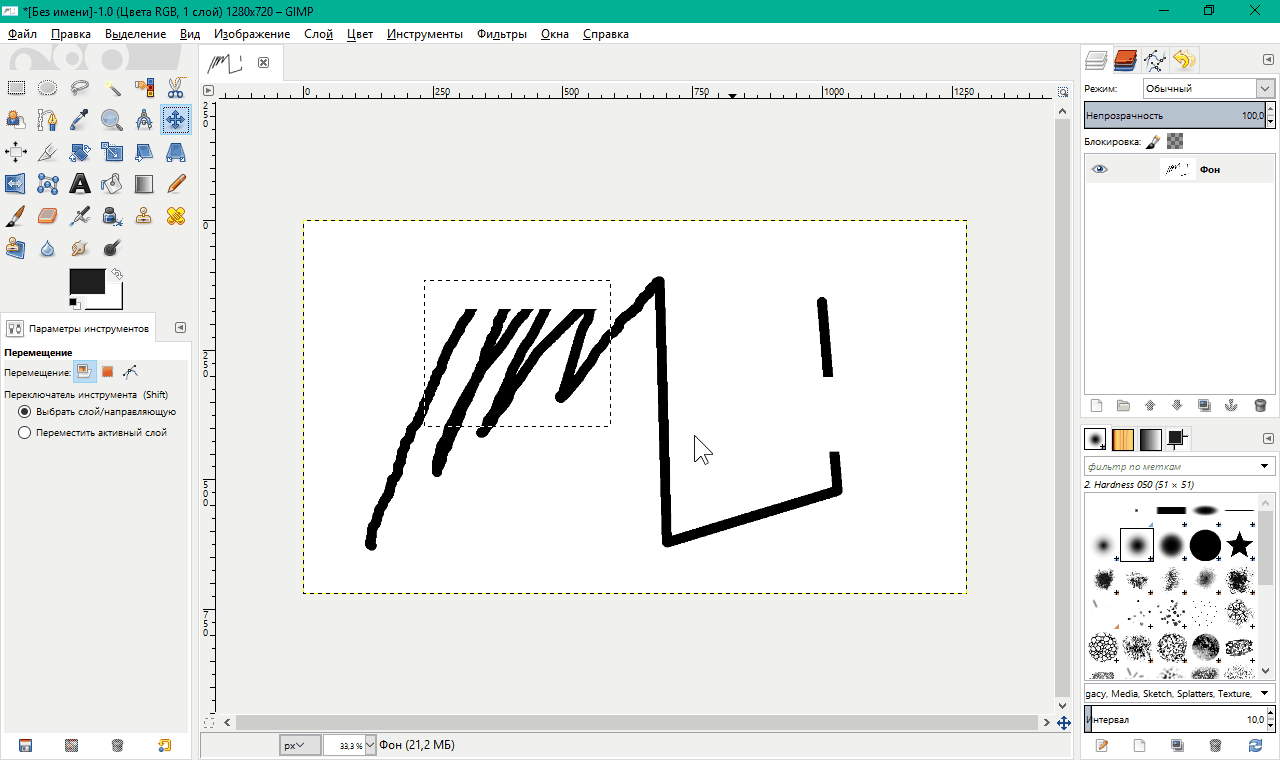
Task: Delete layer with the trash icon
Action: (x=1260, y=405)
